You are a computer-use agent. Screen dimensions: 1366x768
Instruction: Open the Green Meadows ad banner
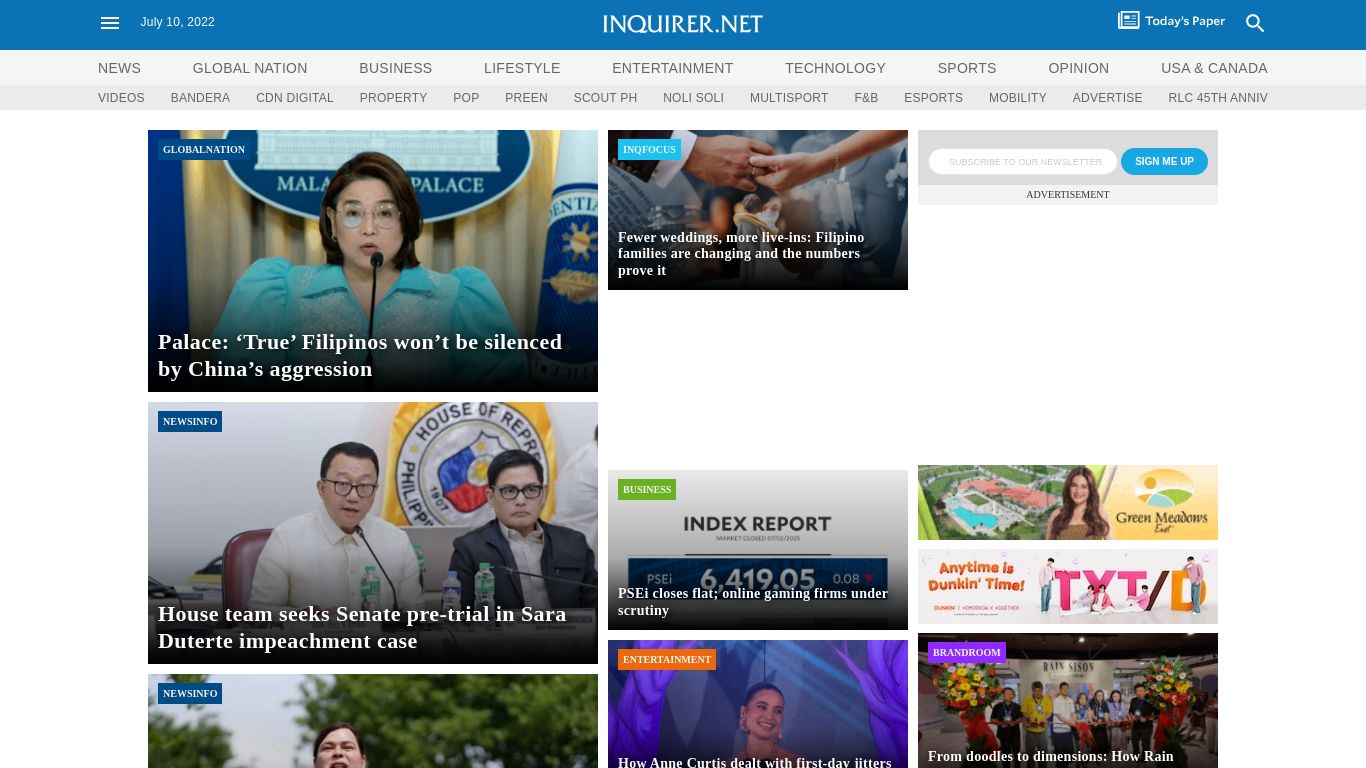pos(1068,502)
